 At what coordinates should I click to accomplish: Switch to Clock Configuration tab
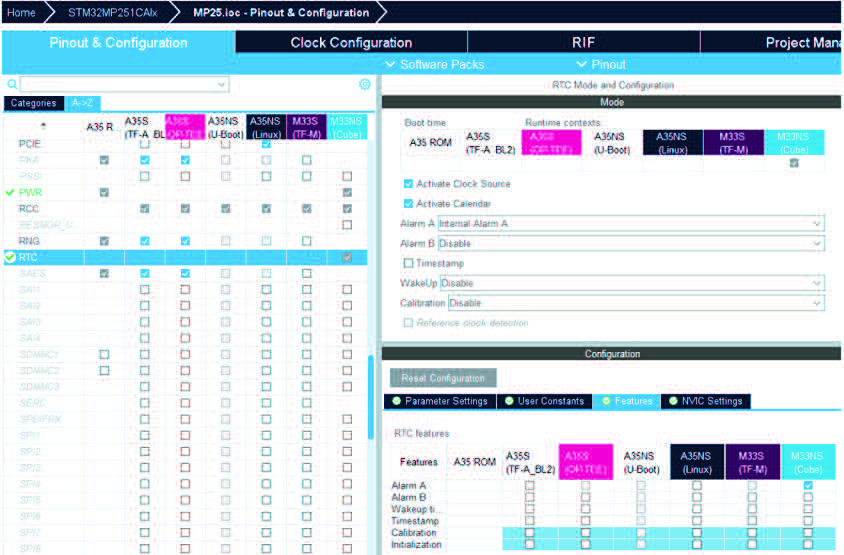point(351,43)
